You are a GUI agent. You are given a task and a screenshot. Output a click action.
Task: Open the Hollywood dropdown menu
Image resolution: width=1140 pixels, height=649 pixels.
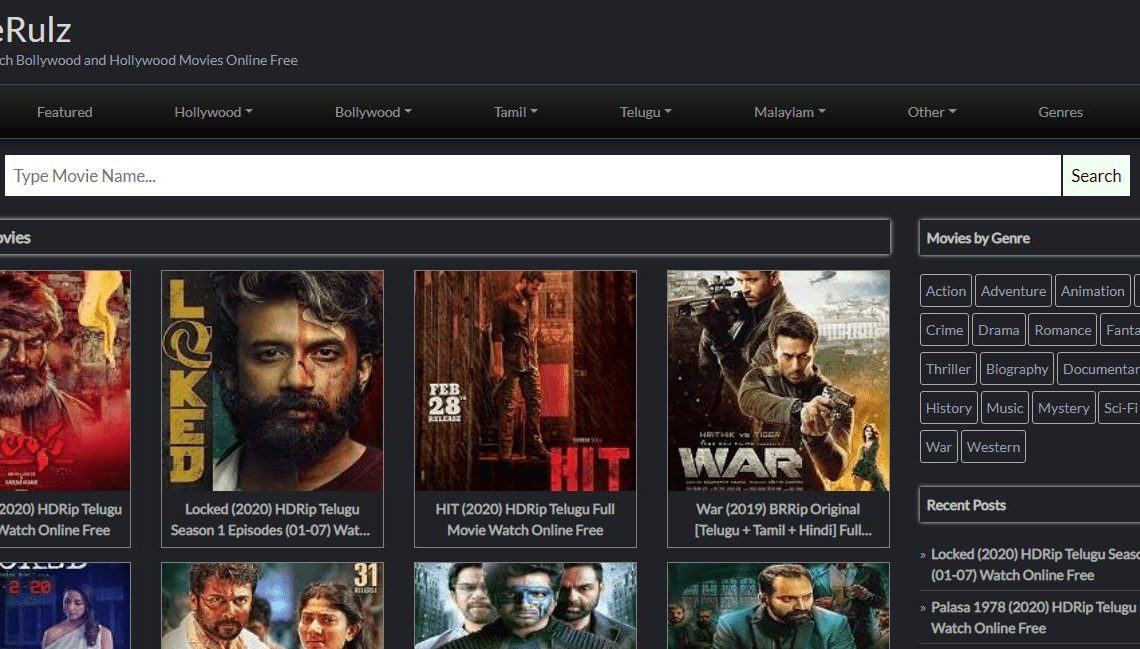tap(213, 112)
